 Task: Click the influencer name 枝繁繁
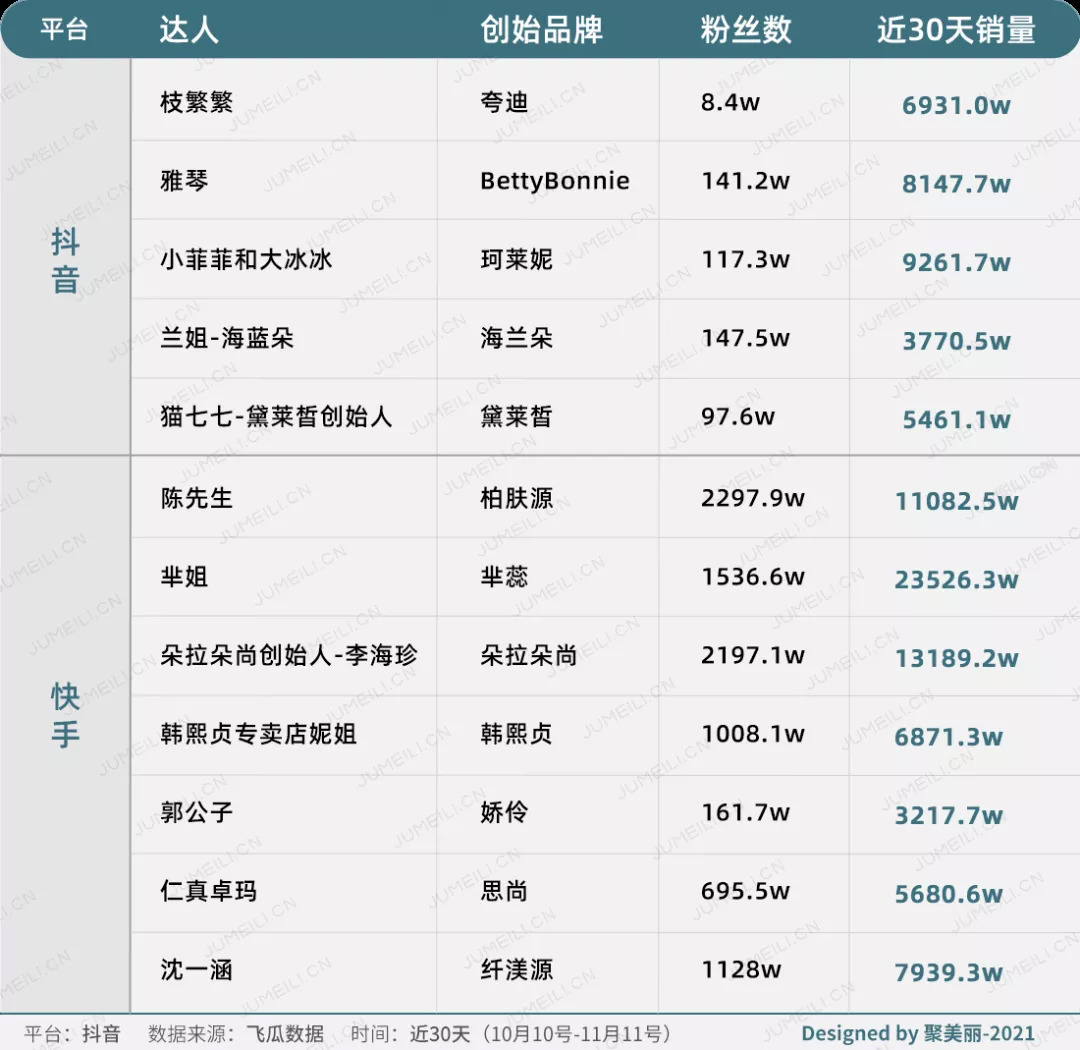pos(196,102)
